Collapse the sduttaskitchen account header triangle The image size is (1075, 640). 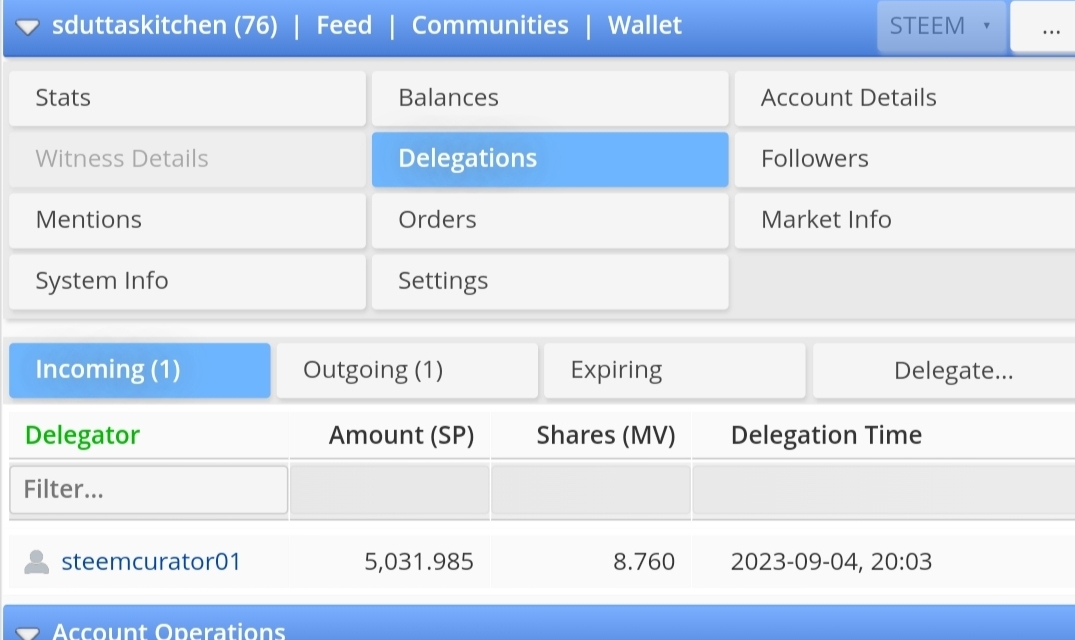(x=27, y=27)
